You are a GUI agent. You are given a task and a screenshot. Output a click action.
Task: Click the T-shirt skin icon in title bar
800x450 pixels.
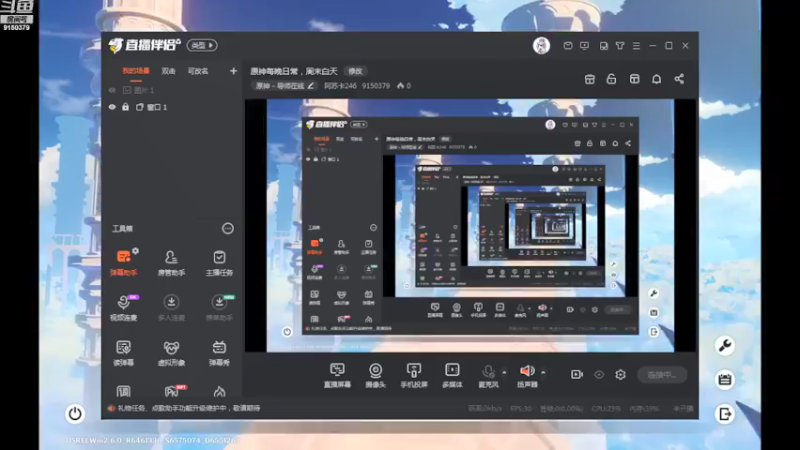[x=620, y=46]
